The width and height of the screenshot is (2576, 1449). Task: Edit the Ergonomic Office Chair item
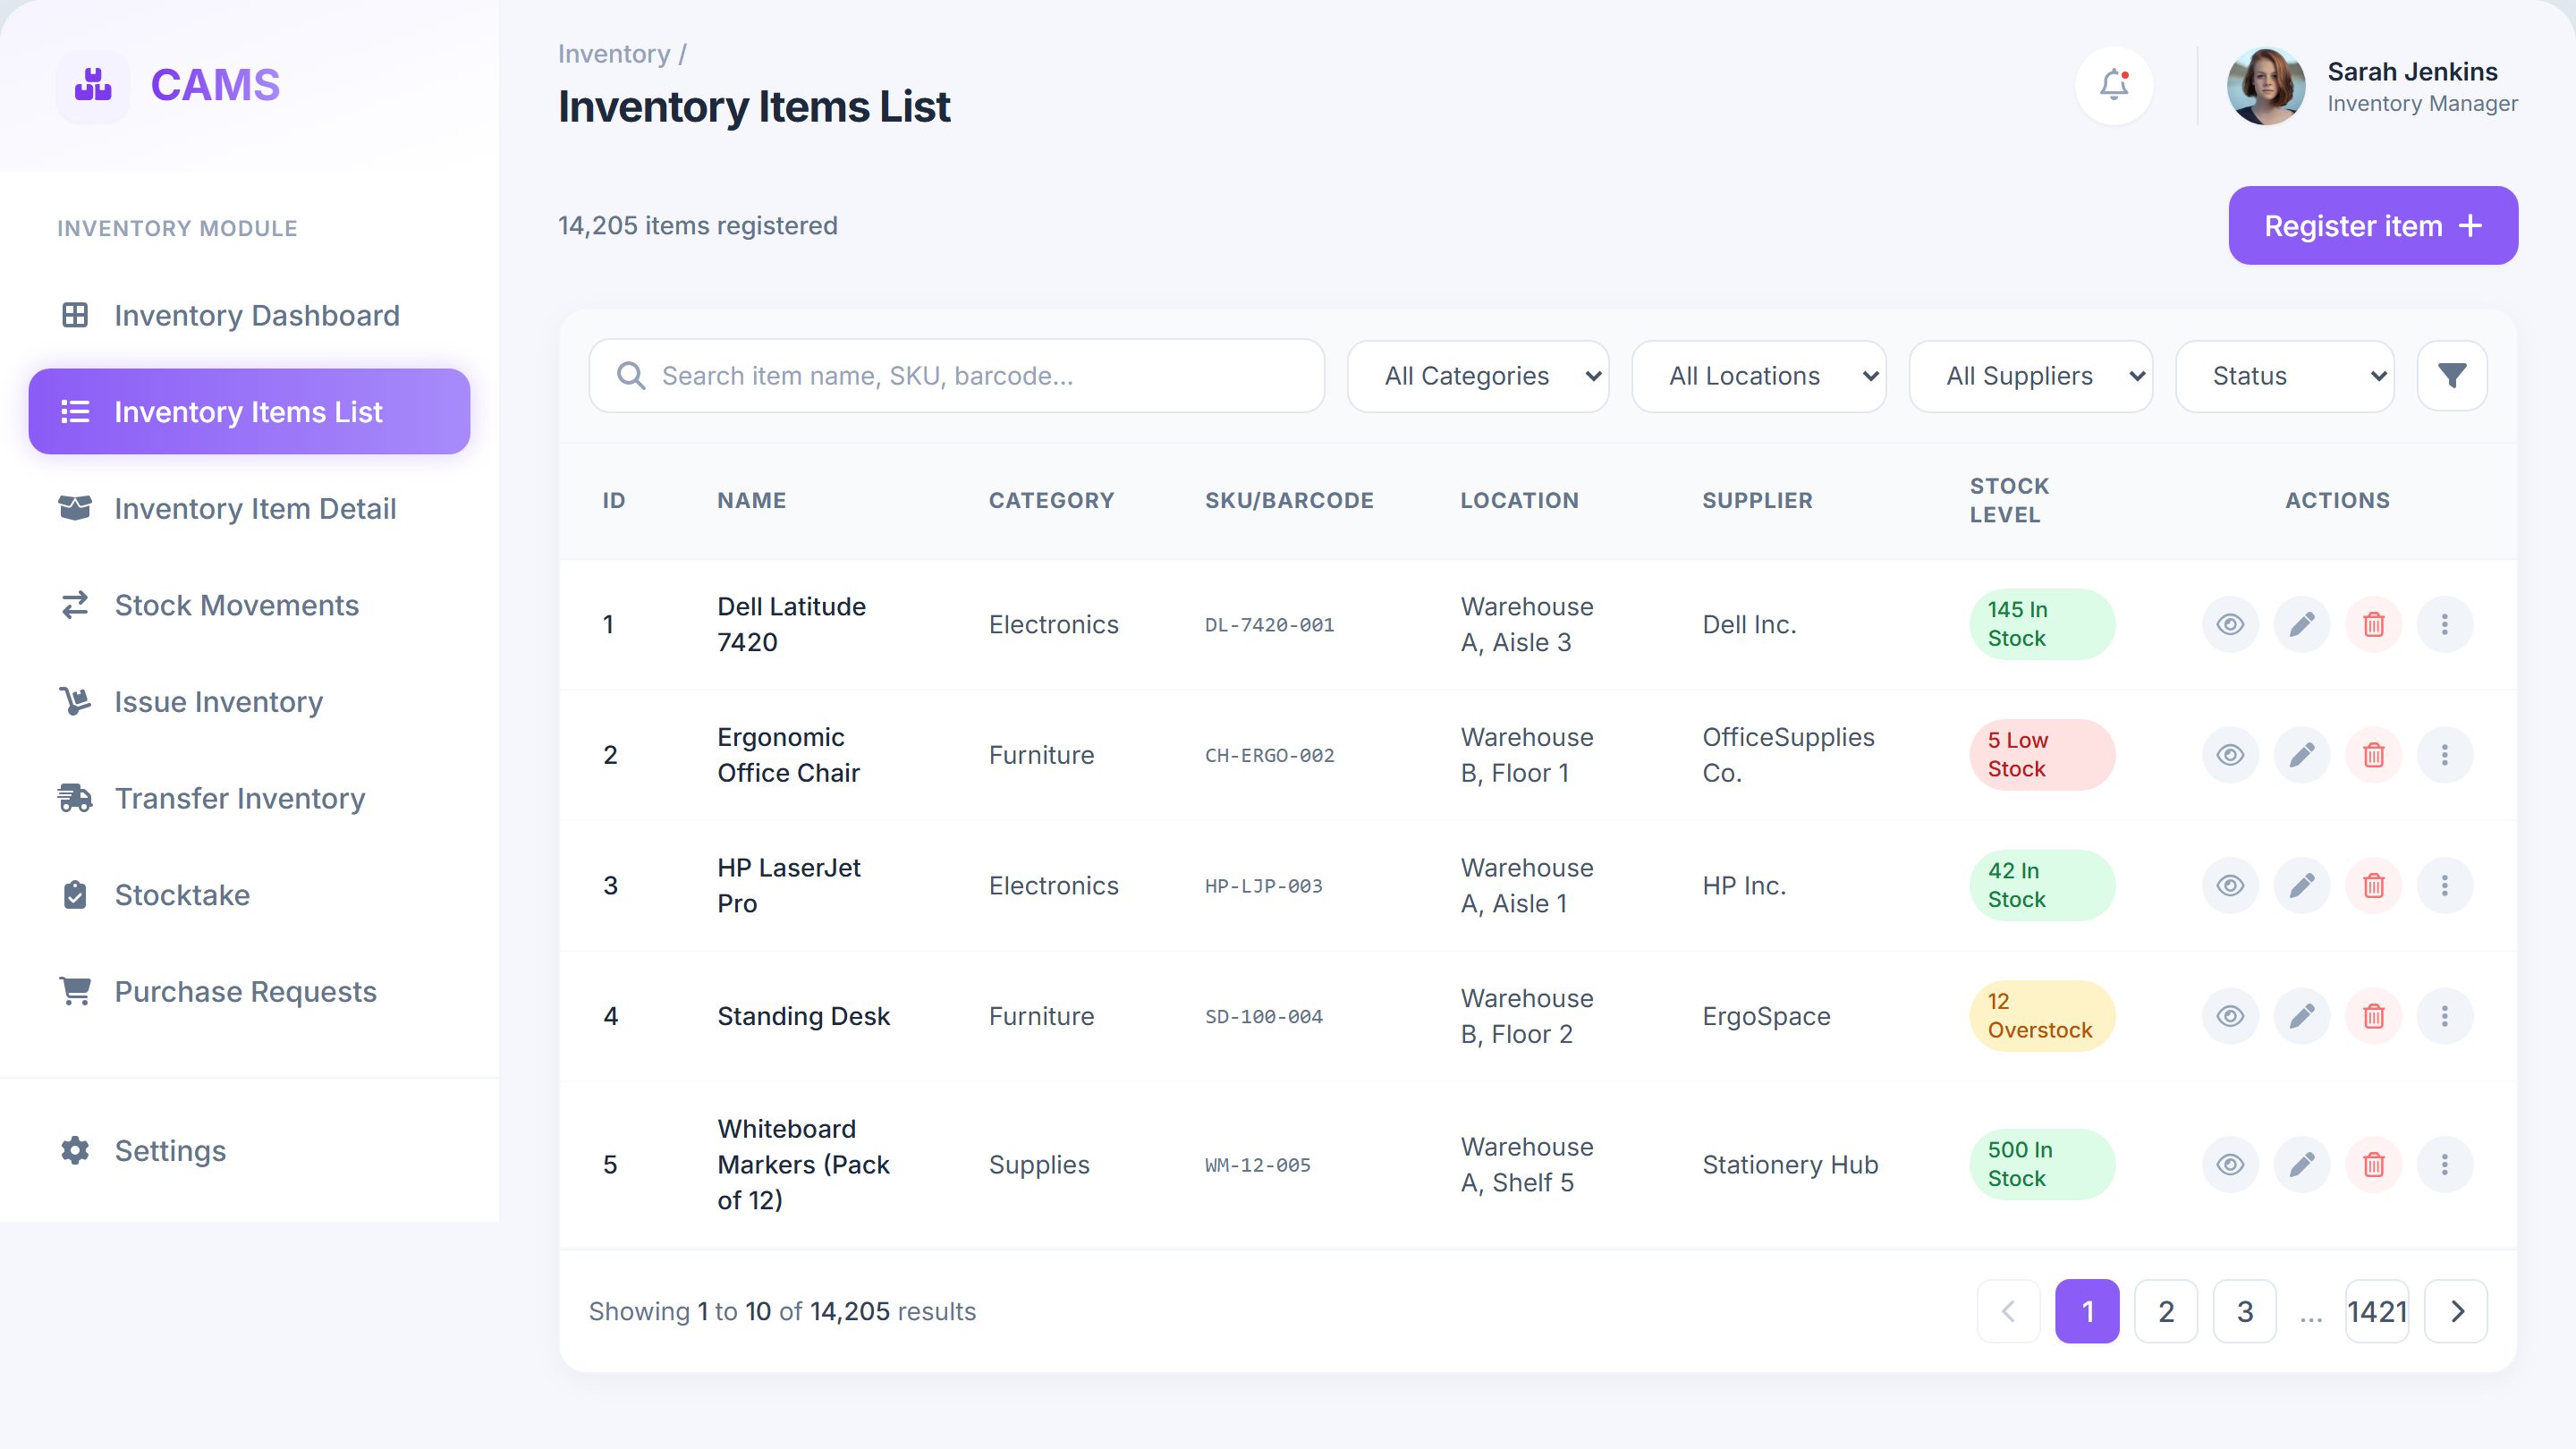coord(2302,755)
